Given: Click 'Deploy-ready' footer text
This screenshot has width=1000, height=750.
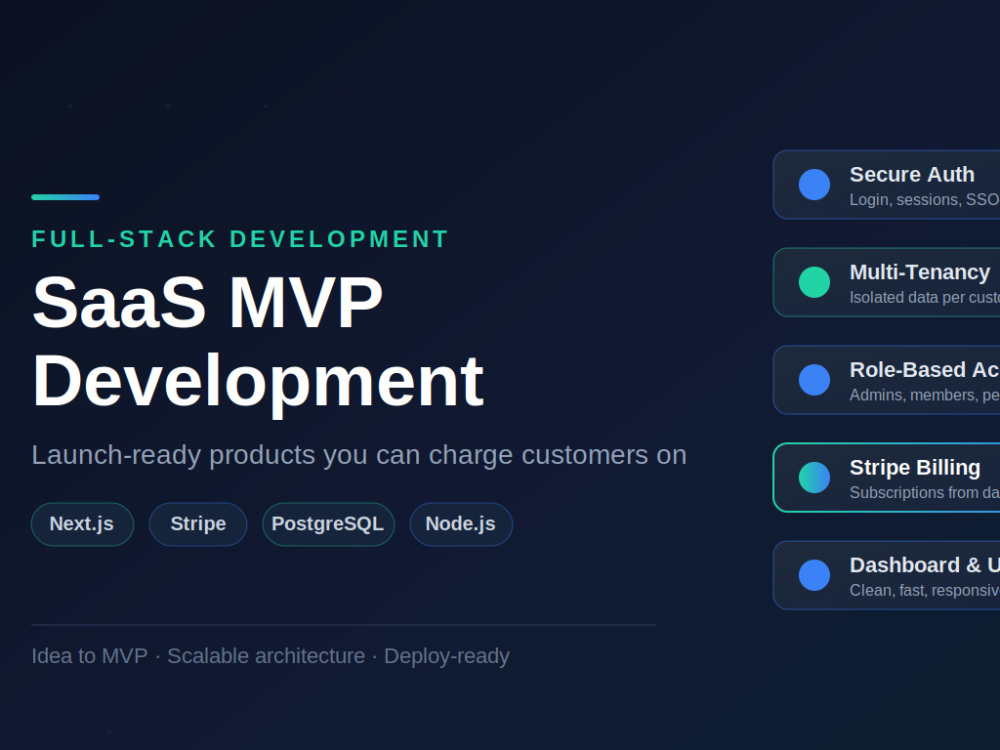Looking at the screenshot, I should (x=446, y=656).
